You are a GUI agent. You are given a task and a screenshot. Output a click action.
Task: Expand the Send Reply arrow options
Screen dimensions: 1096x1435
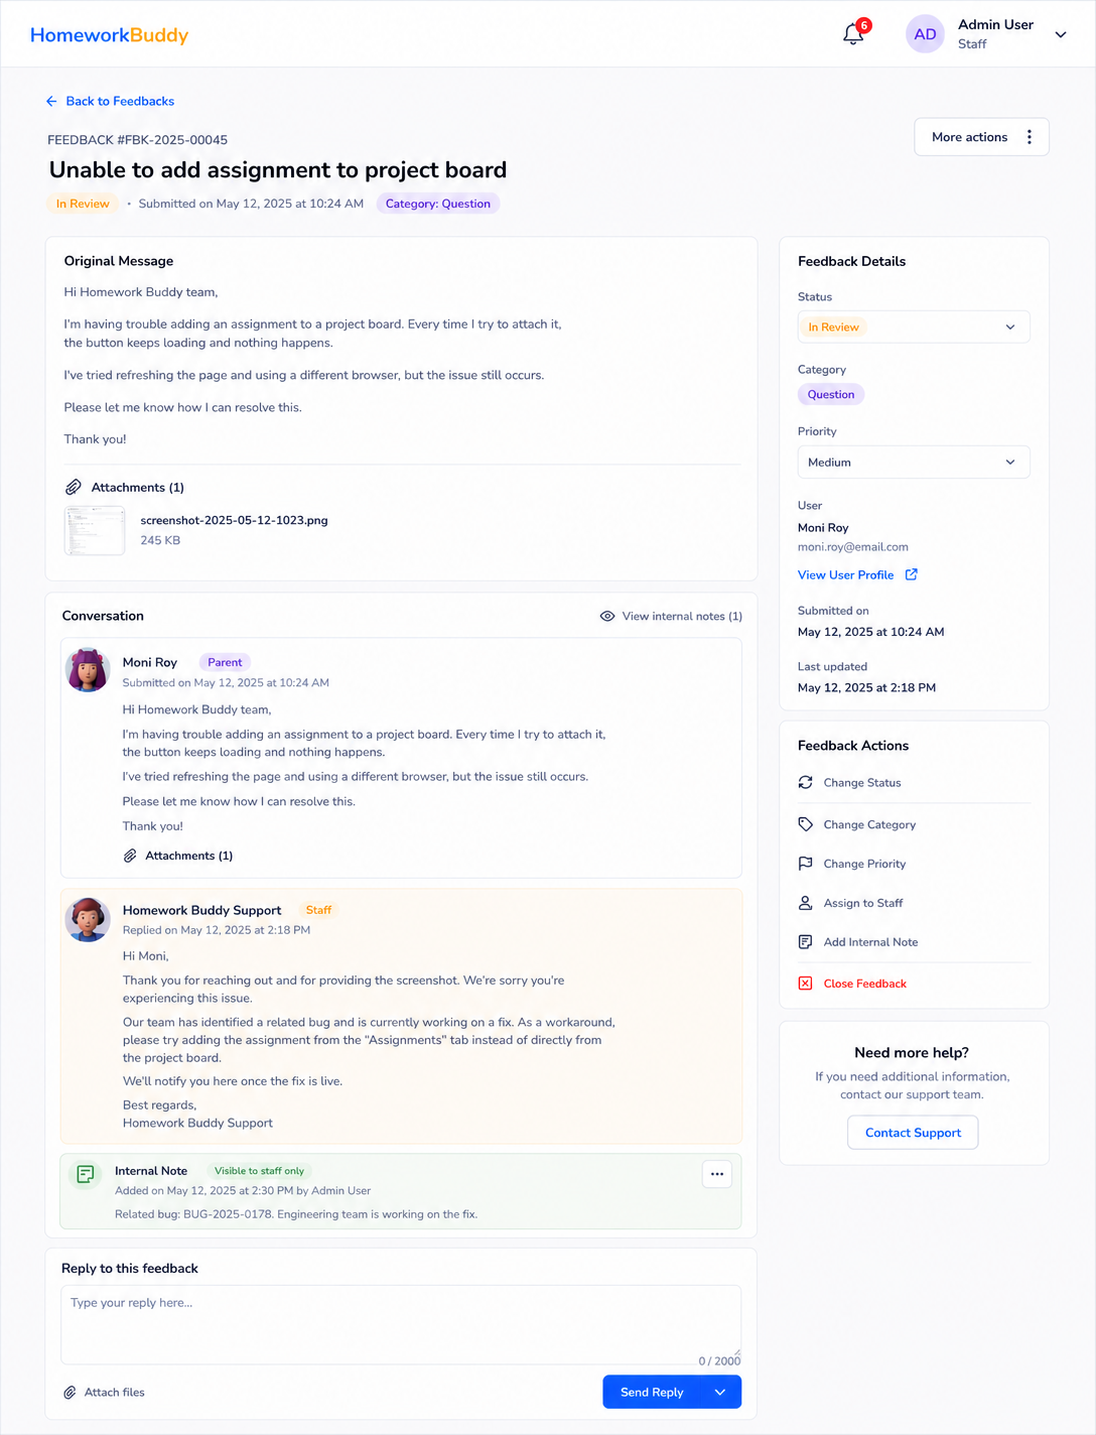coord(721,1392)
